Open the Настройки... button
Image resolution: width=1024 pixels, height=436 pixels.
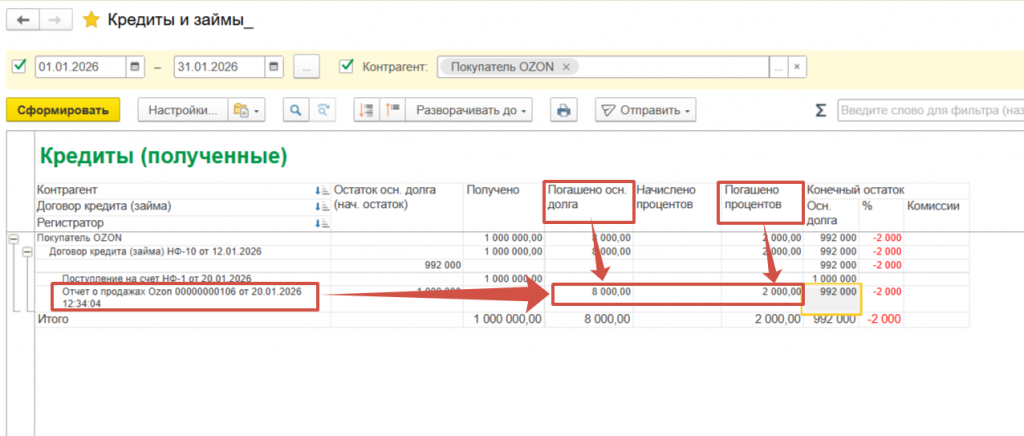182,110
